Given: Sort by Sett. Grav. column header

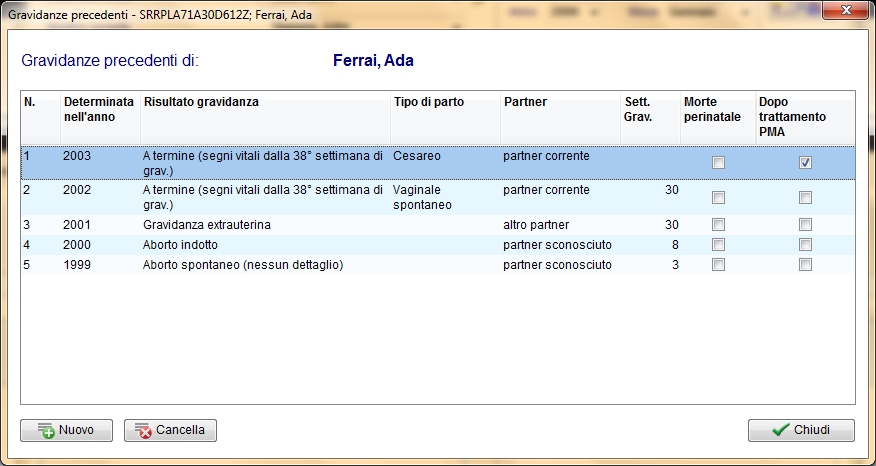Looking at the screenshot, I should click(x=650, y=118).
